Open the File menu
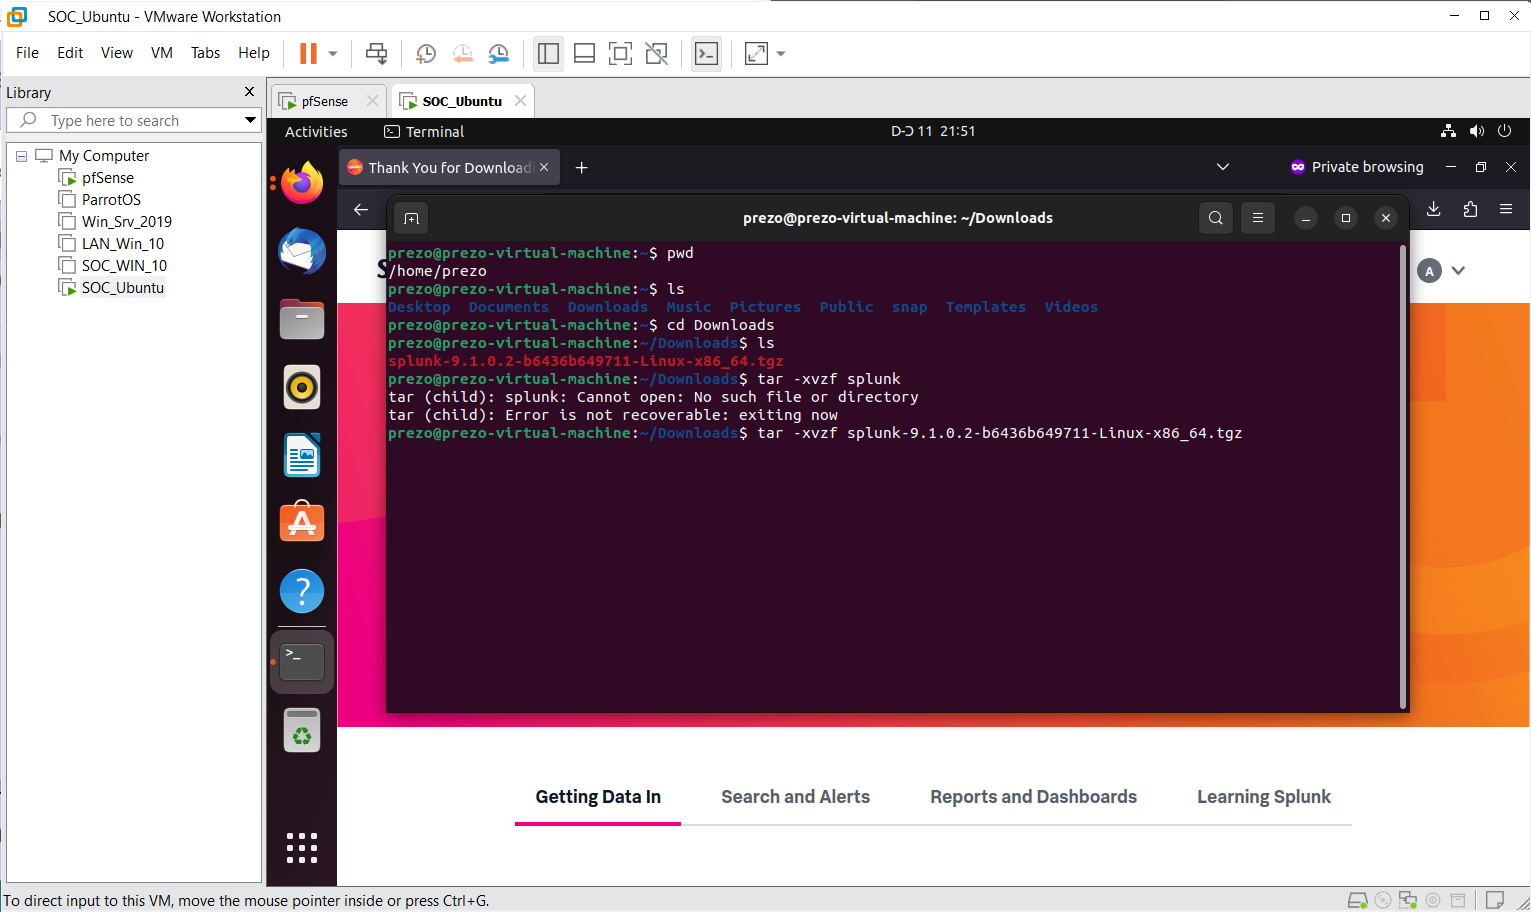Image resolution: width=1531 pixels, height=912 pixels. coord(27,53)
